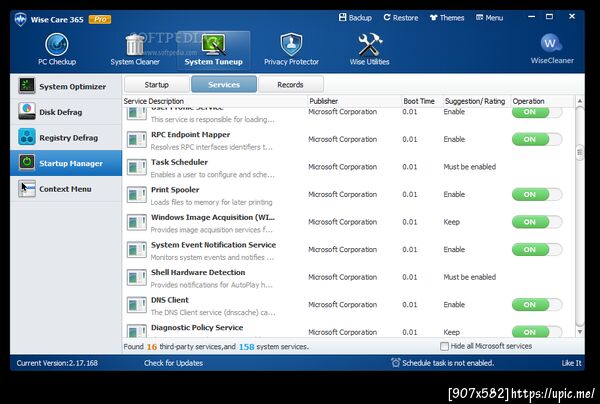Open Context Menu from the sidebar
Screen dimensions: 600x404
click(66, 189)
